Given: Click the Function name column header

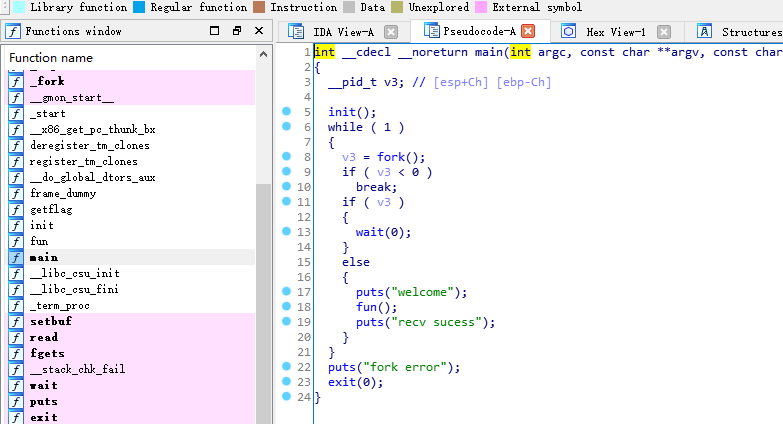Looking at the screenshot, I should tap(51, 58).
